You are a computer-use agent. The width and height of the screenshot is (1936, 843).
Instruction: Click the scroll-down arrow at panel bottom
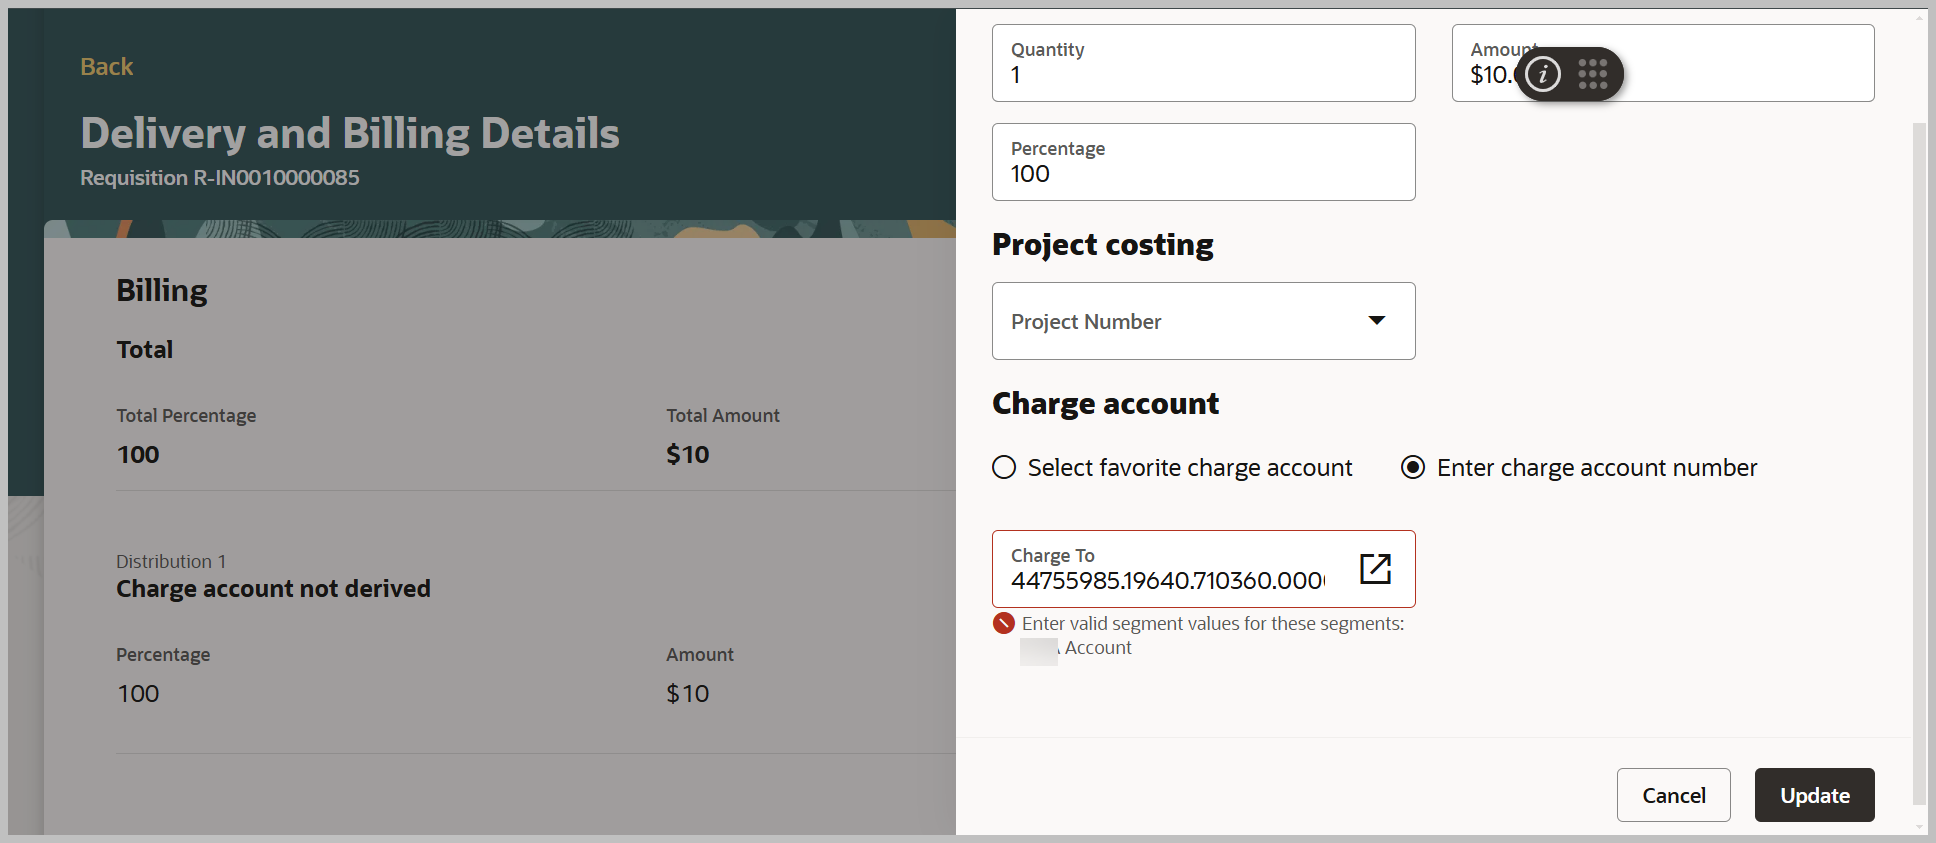tap(1919, 827)
